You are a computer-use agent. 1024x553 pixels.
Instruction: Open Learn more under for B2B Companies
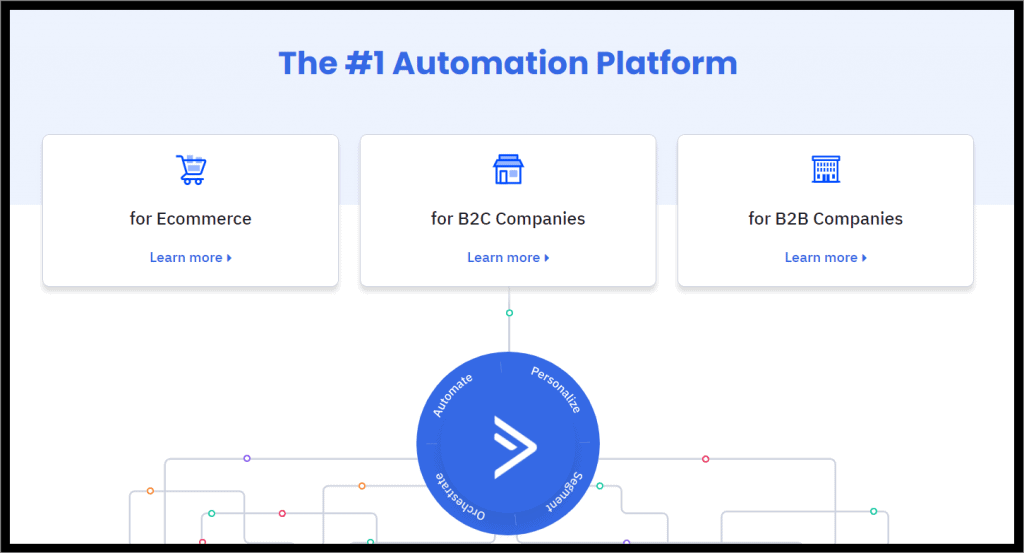click(x=825, y=257)
